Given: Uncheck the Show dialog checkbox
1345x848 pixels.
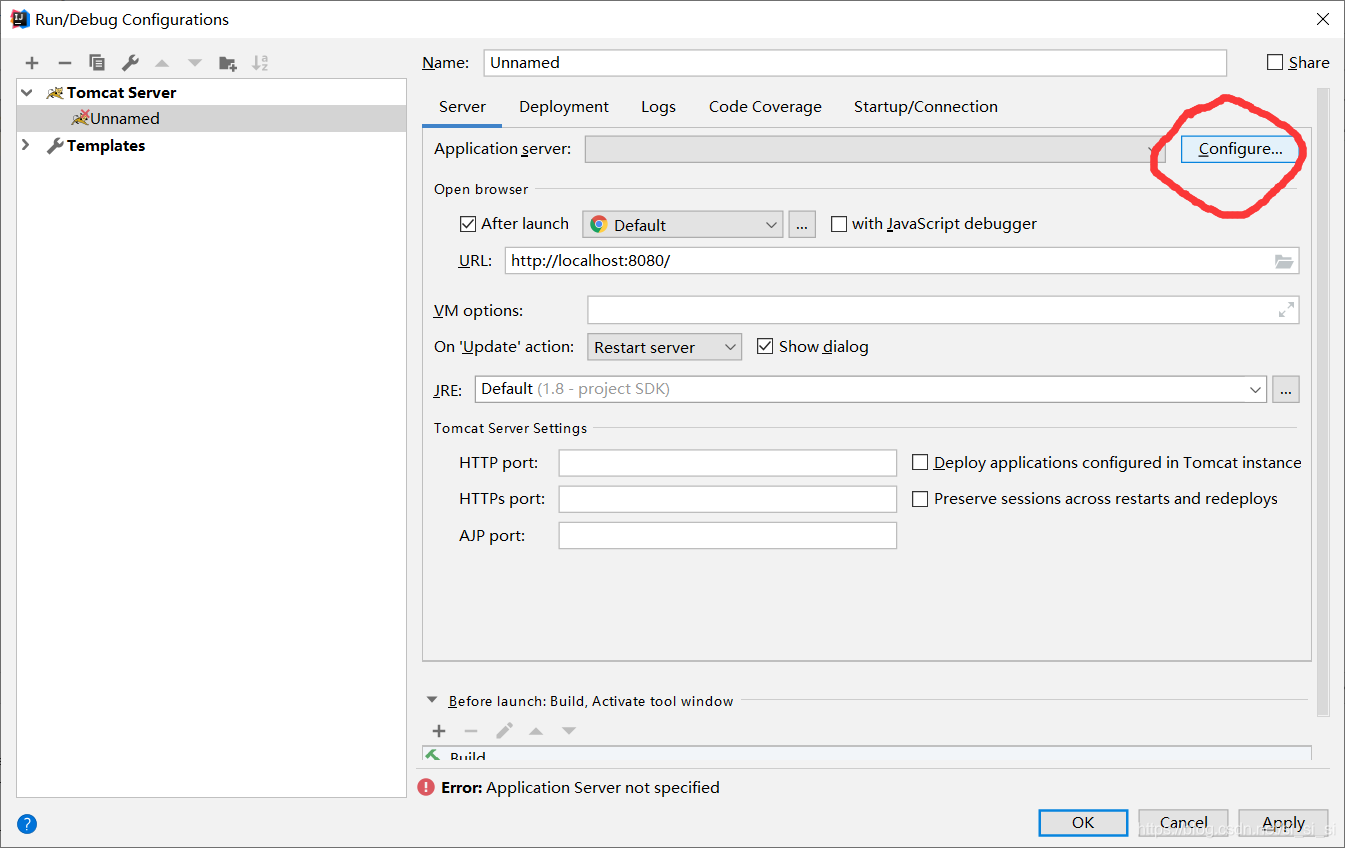Looking at the screenshot, I should (x=765, y=346).
